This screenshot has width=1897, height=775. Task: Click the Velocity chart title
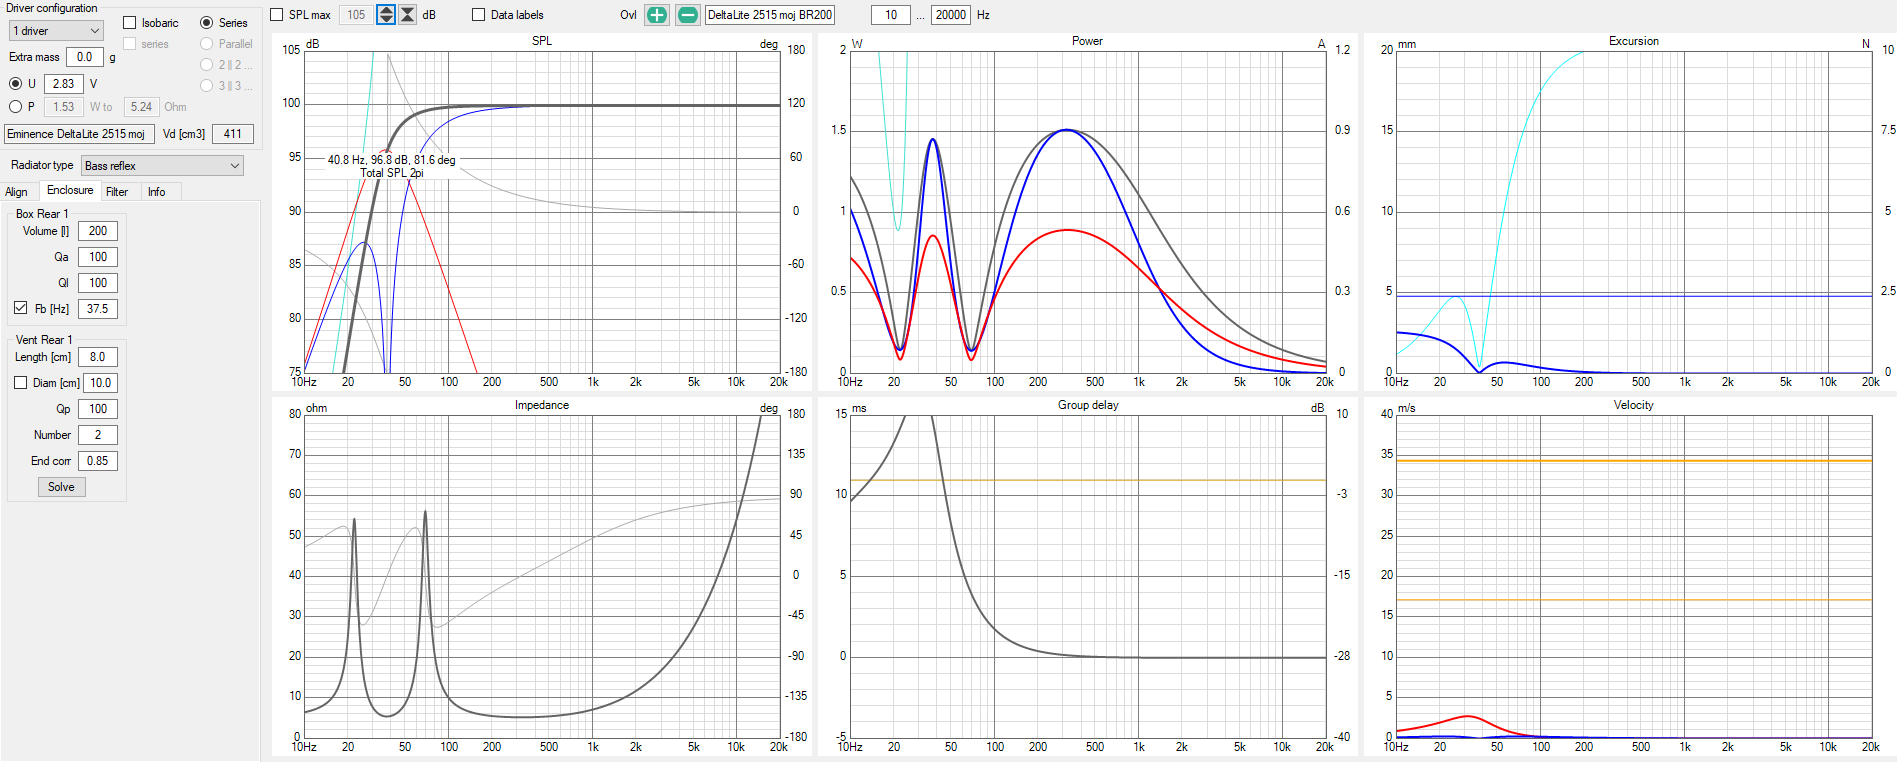tap(1634, 405)
